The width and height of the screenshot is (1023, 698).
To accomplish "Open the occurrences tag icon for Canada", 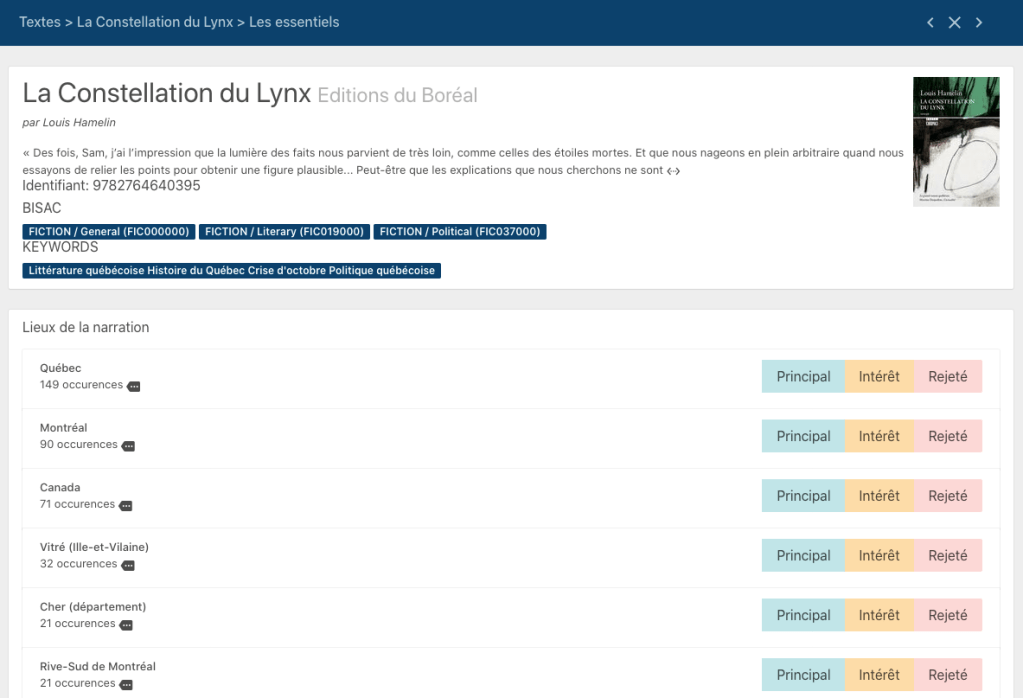I will (125, 506).
